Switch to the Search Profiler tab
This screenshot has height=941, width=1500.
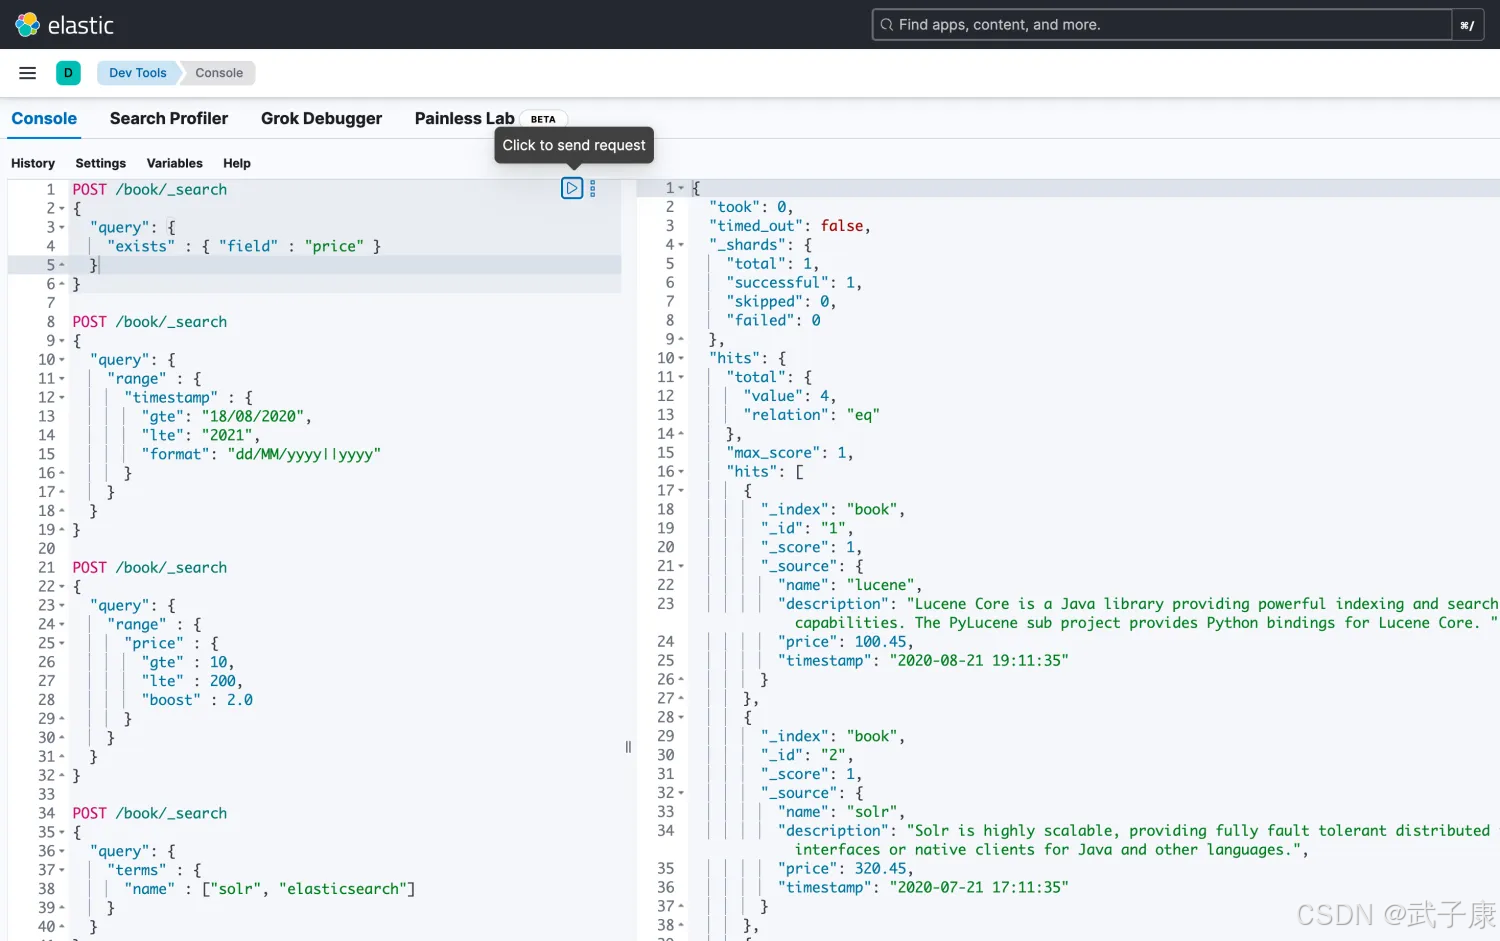[x=169, y=118]
